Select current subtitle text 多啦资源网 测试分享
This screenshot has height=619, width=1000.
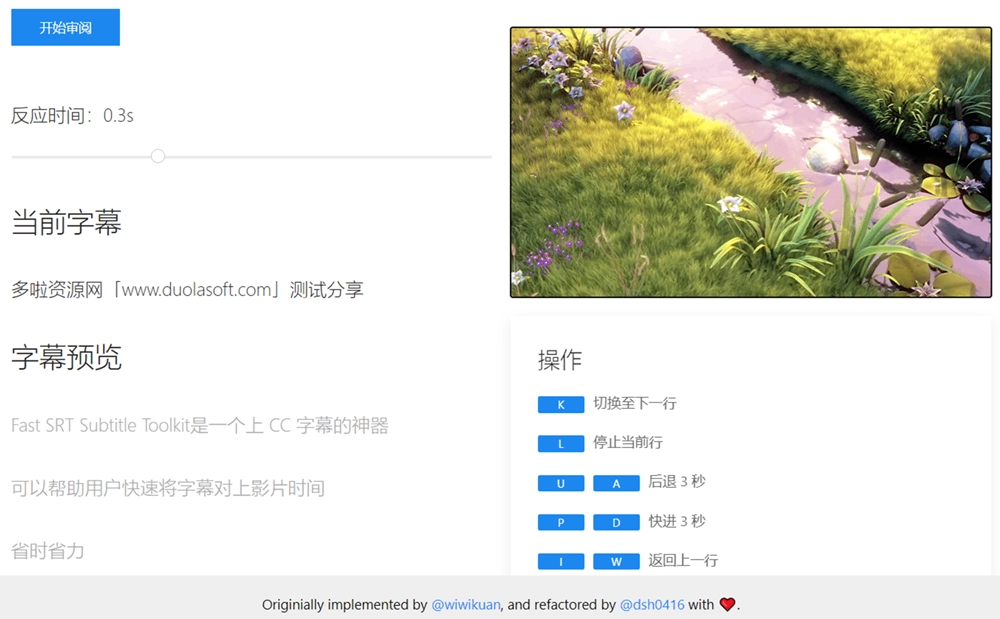(188, 290)
